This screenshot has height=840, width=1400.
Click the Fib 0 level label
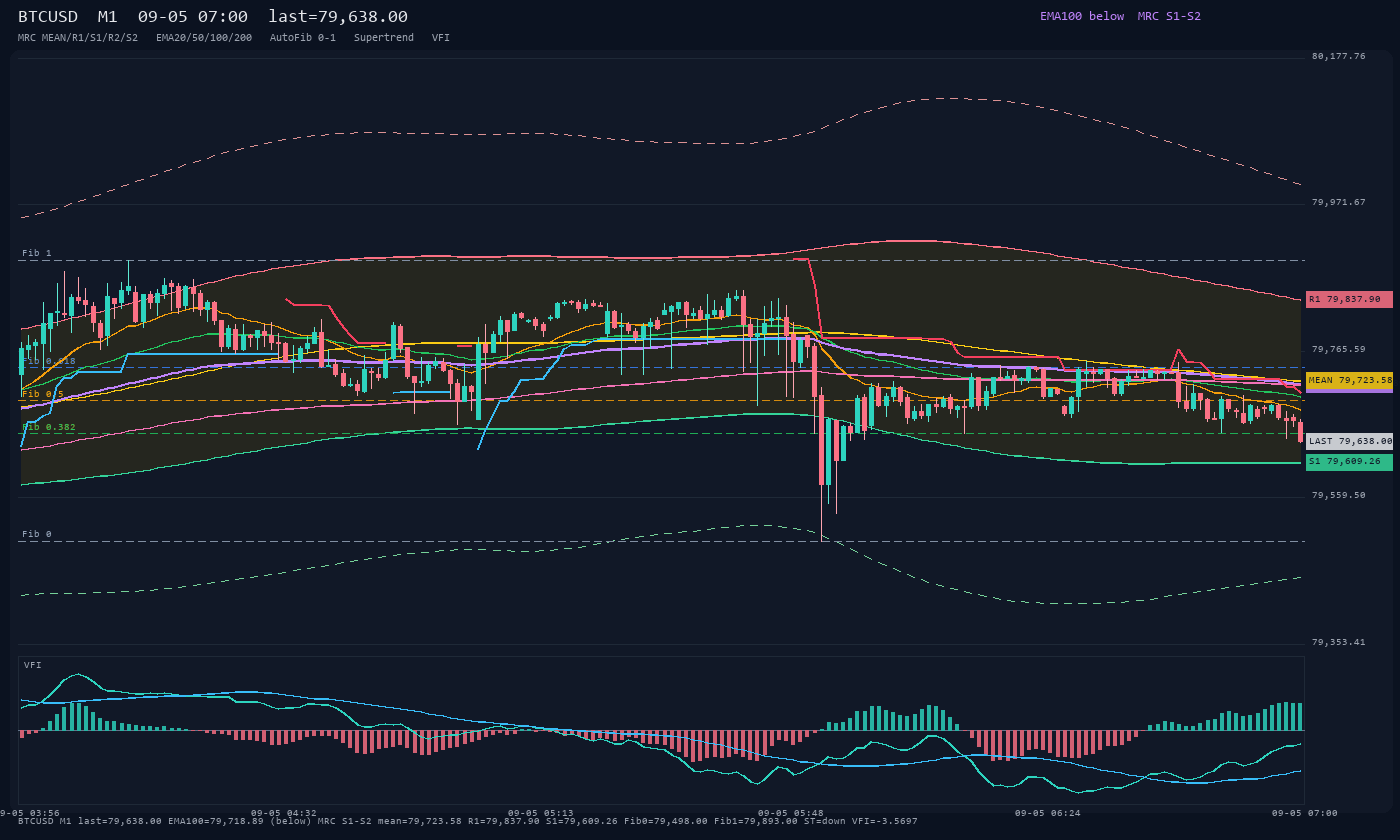[37, 534]
